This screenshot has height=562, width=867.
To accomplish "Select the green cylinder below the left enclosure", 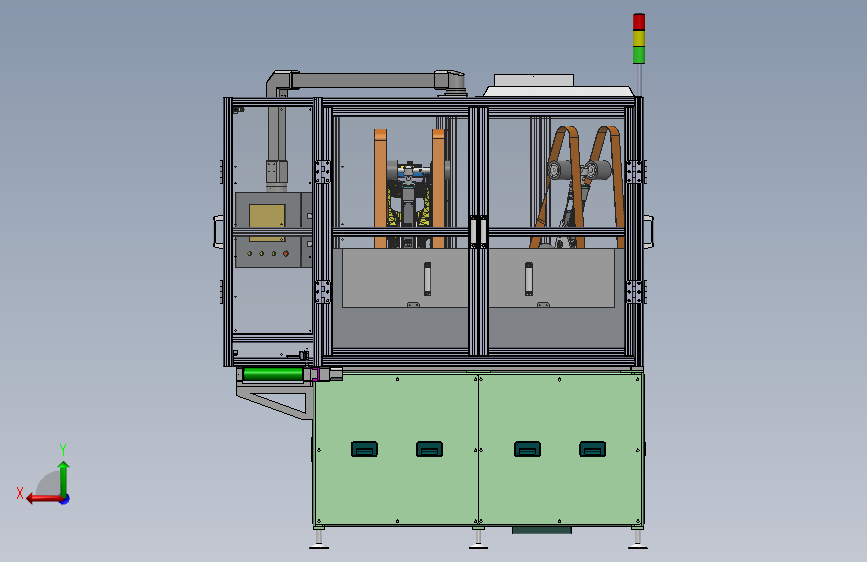I will tap(273, 374).
